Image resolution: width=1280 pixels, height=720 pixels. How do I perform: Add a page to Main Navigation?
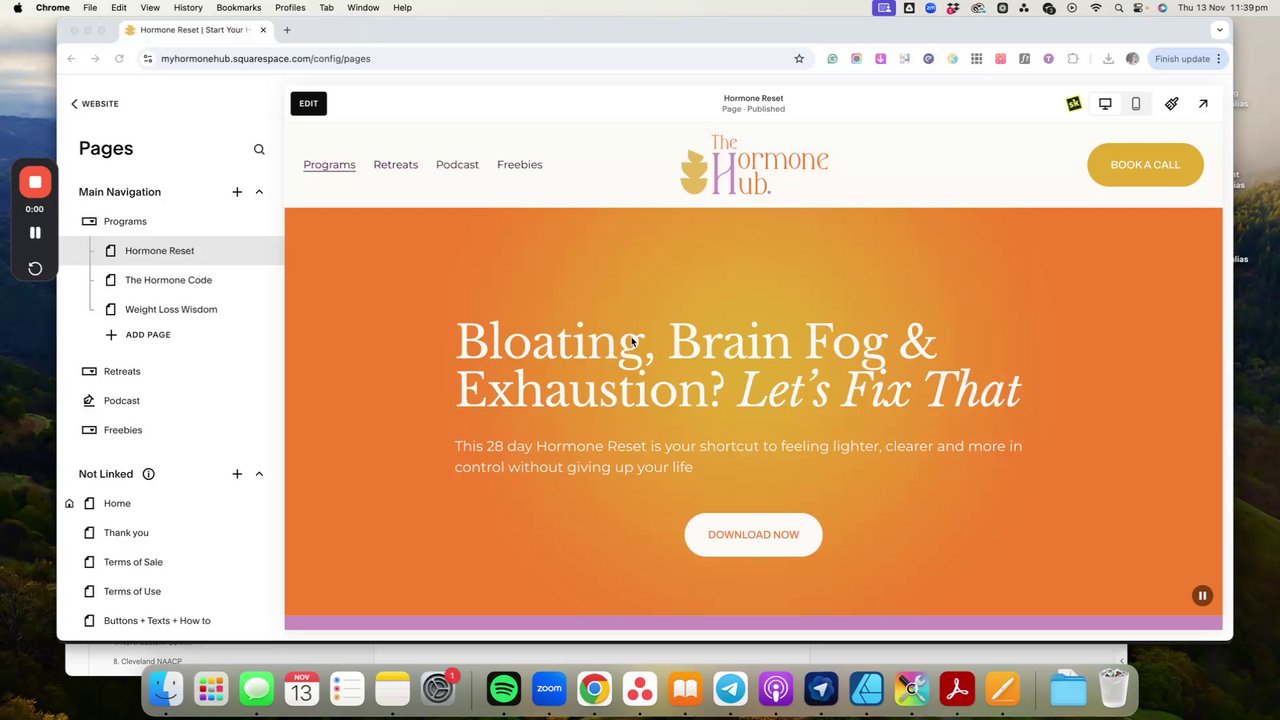coord(237,192)
